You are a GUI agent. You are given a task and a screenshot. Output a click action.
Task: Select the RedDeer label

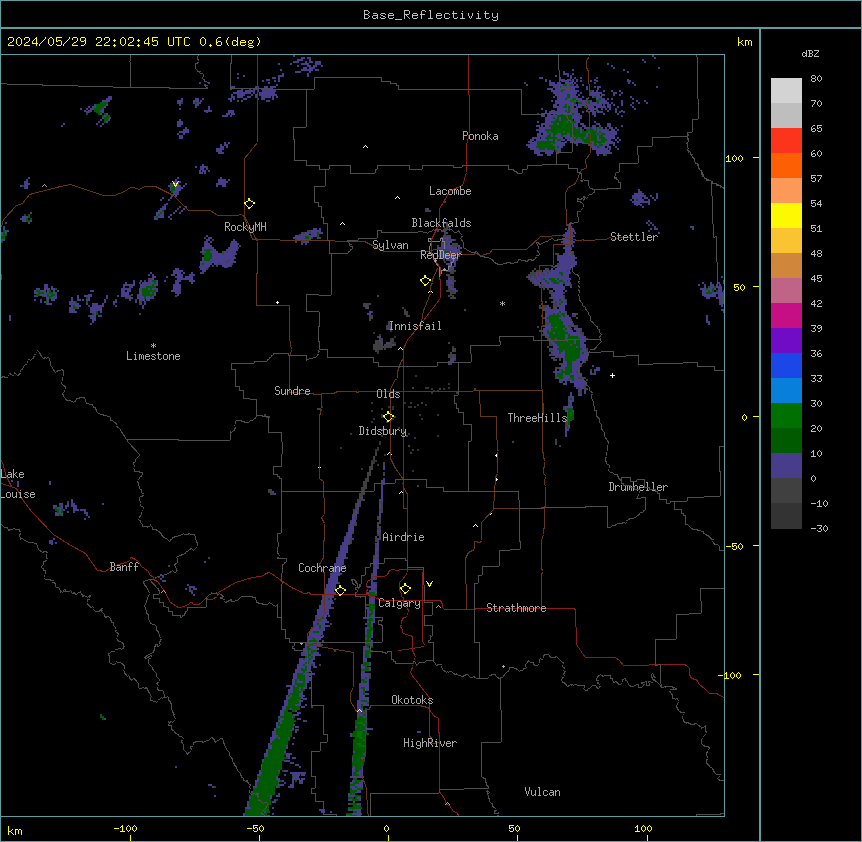coord(440,255)
